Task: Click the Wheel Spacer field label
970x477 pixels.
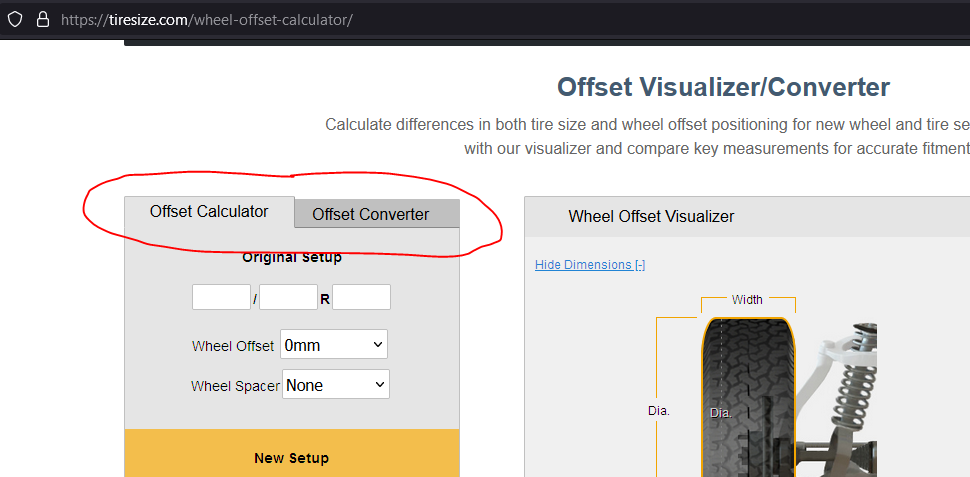Action: (x=235, y=386)
